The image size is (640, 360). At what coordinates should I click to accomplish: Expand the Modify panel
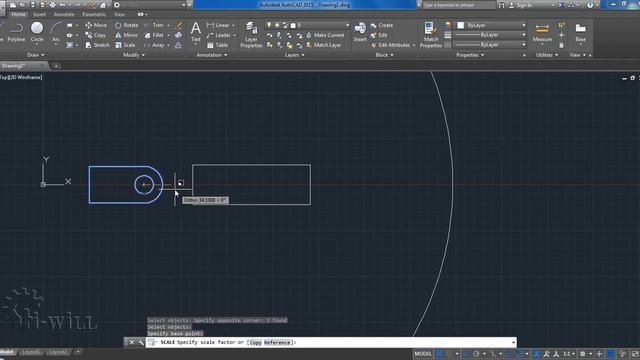point(134,55)
